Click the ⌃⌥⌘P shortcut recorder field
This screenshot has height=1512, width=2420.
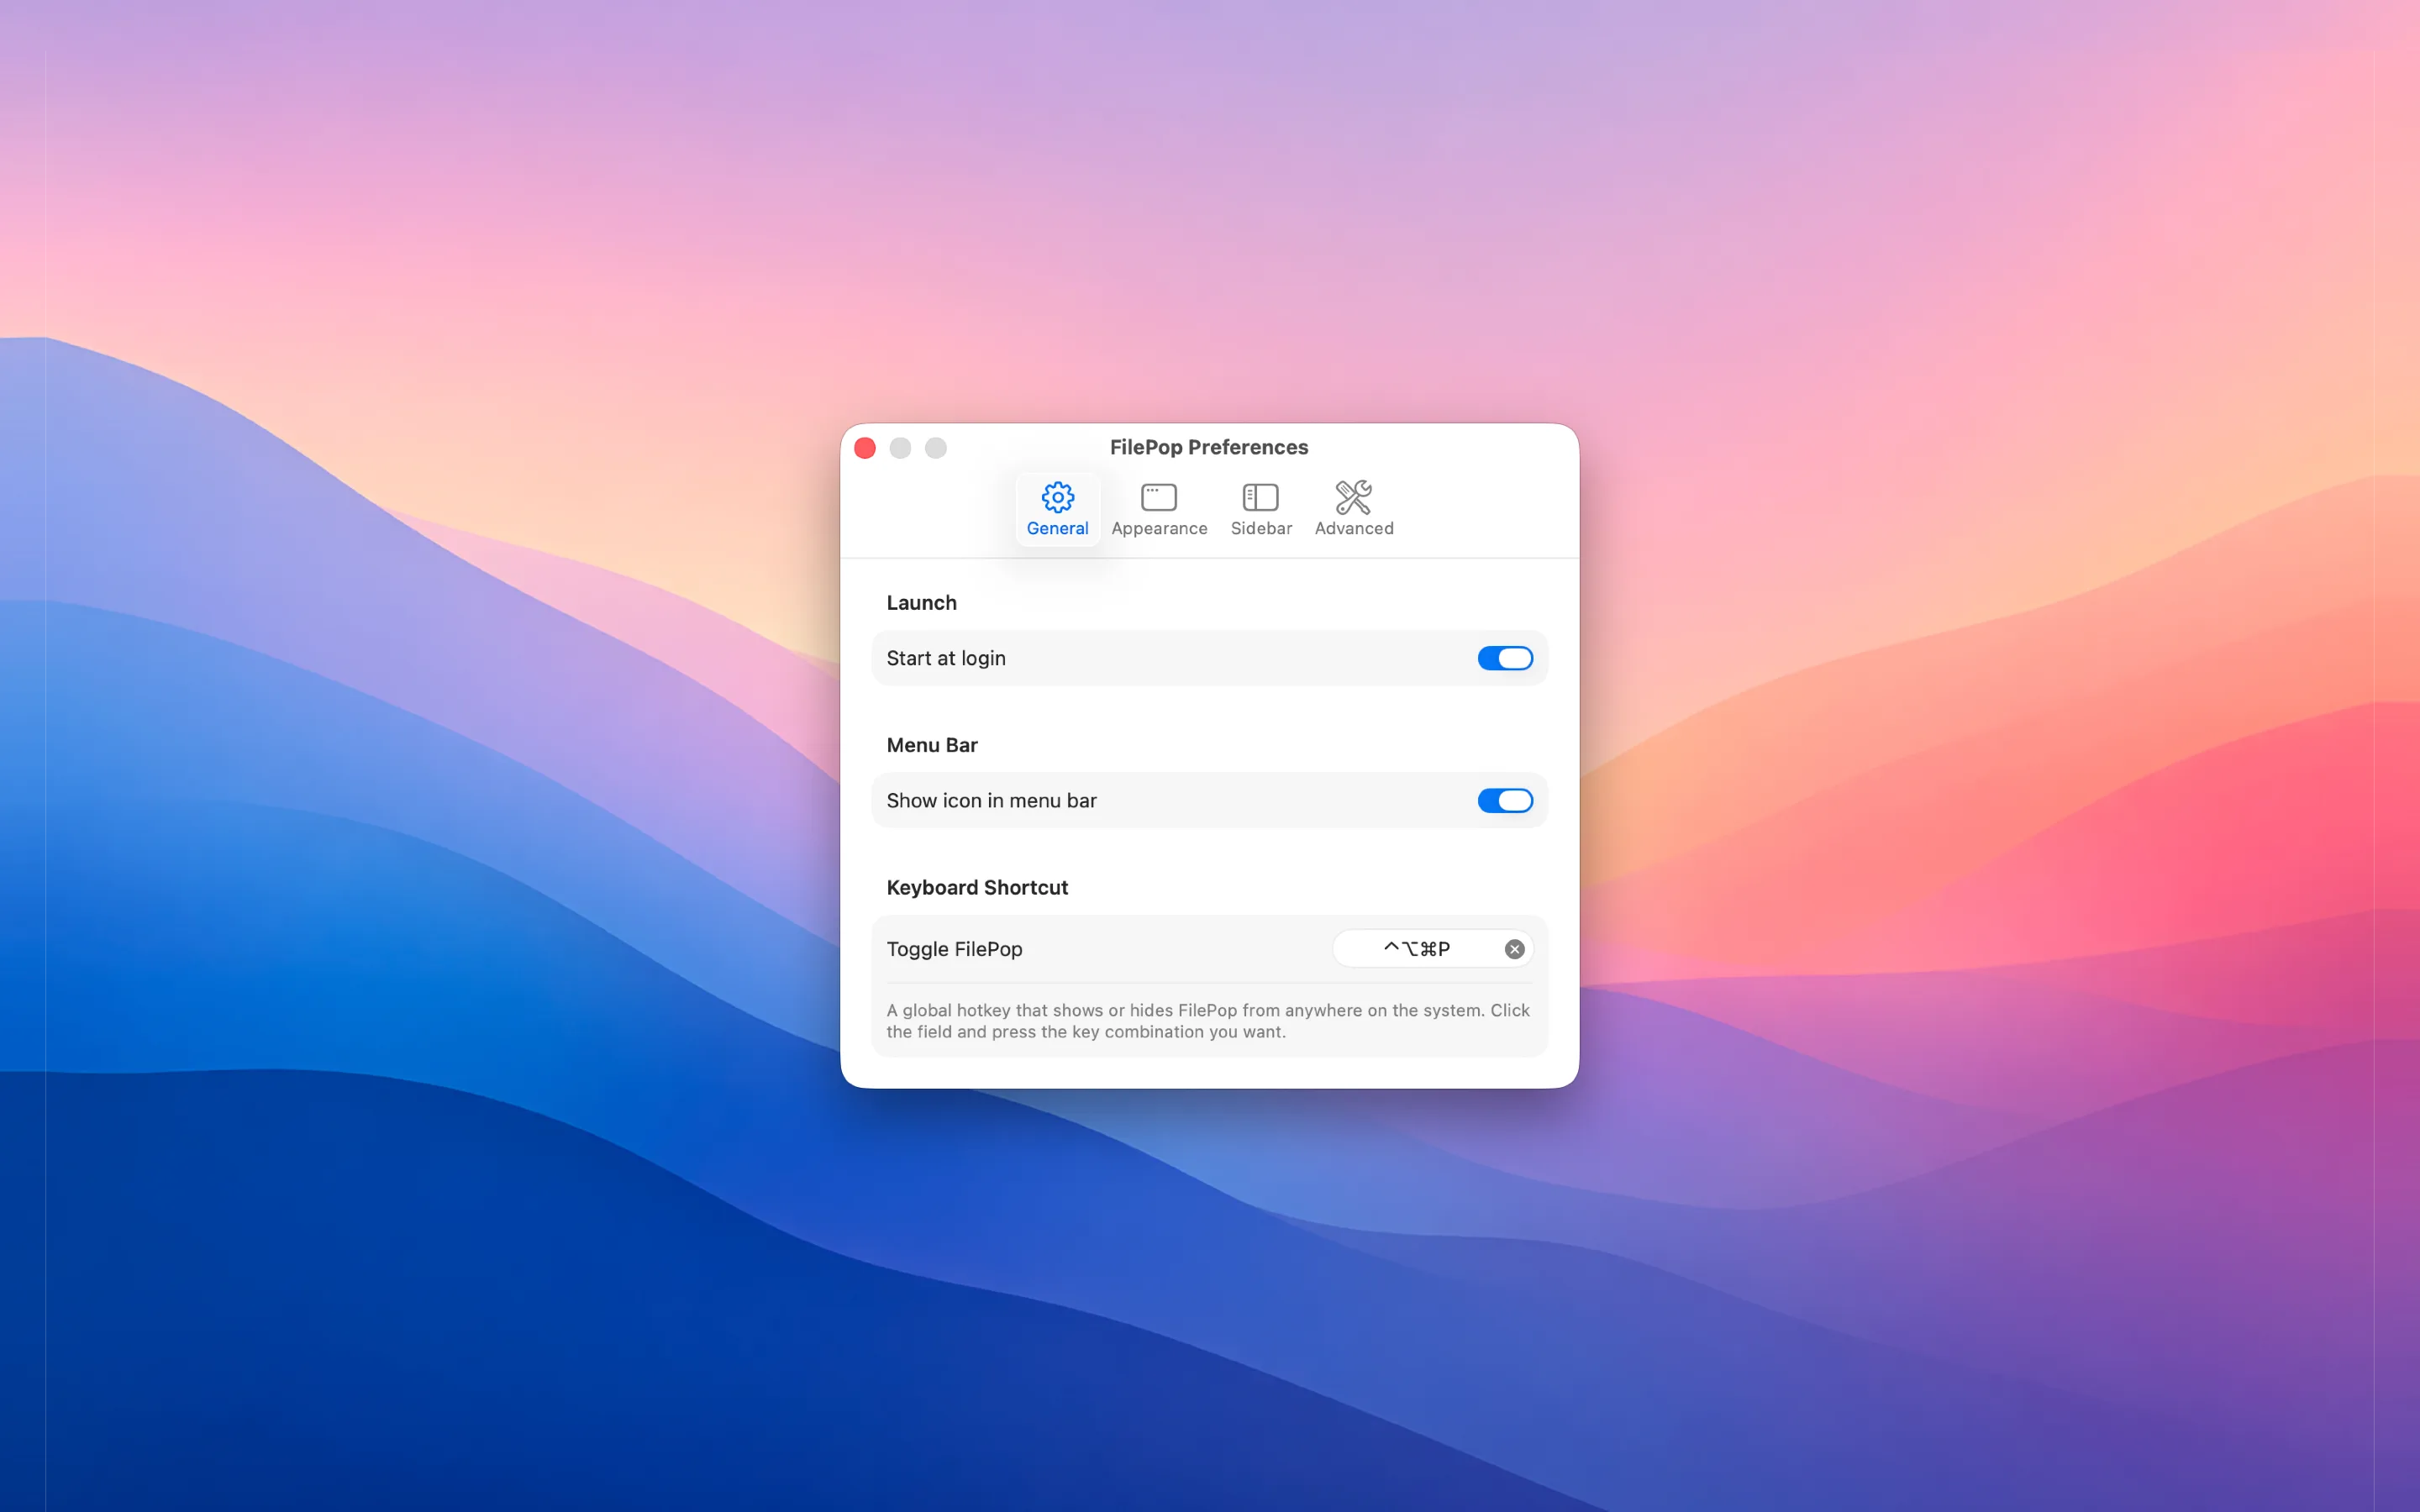1432,949
